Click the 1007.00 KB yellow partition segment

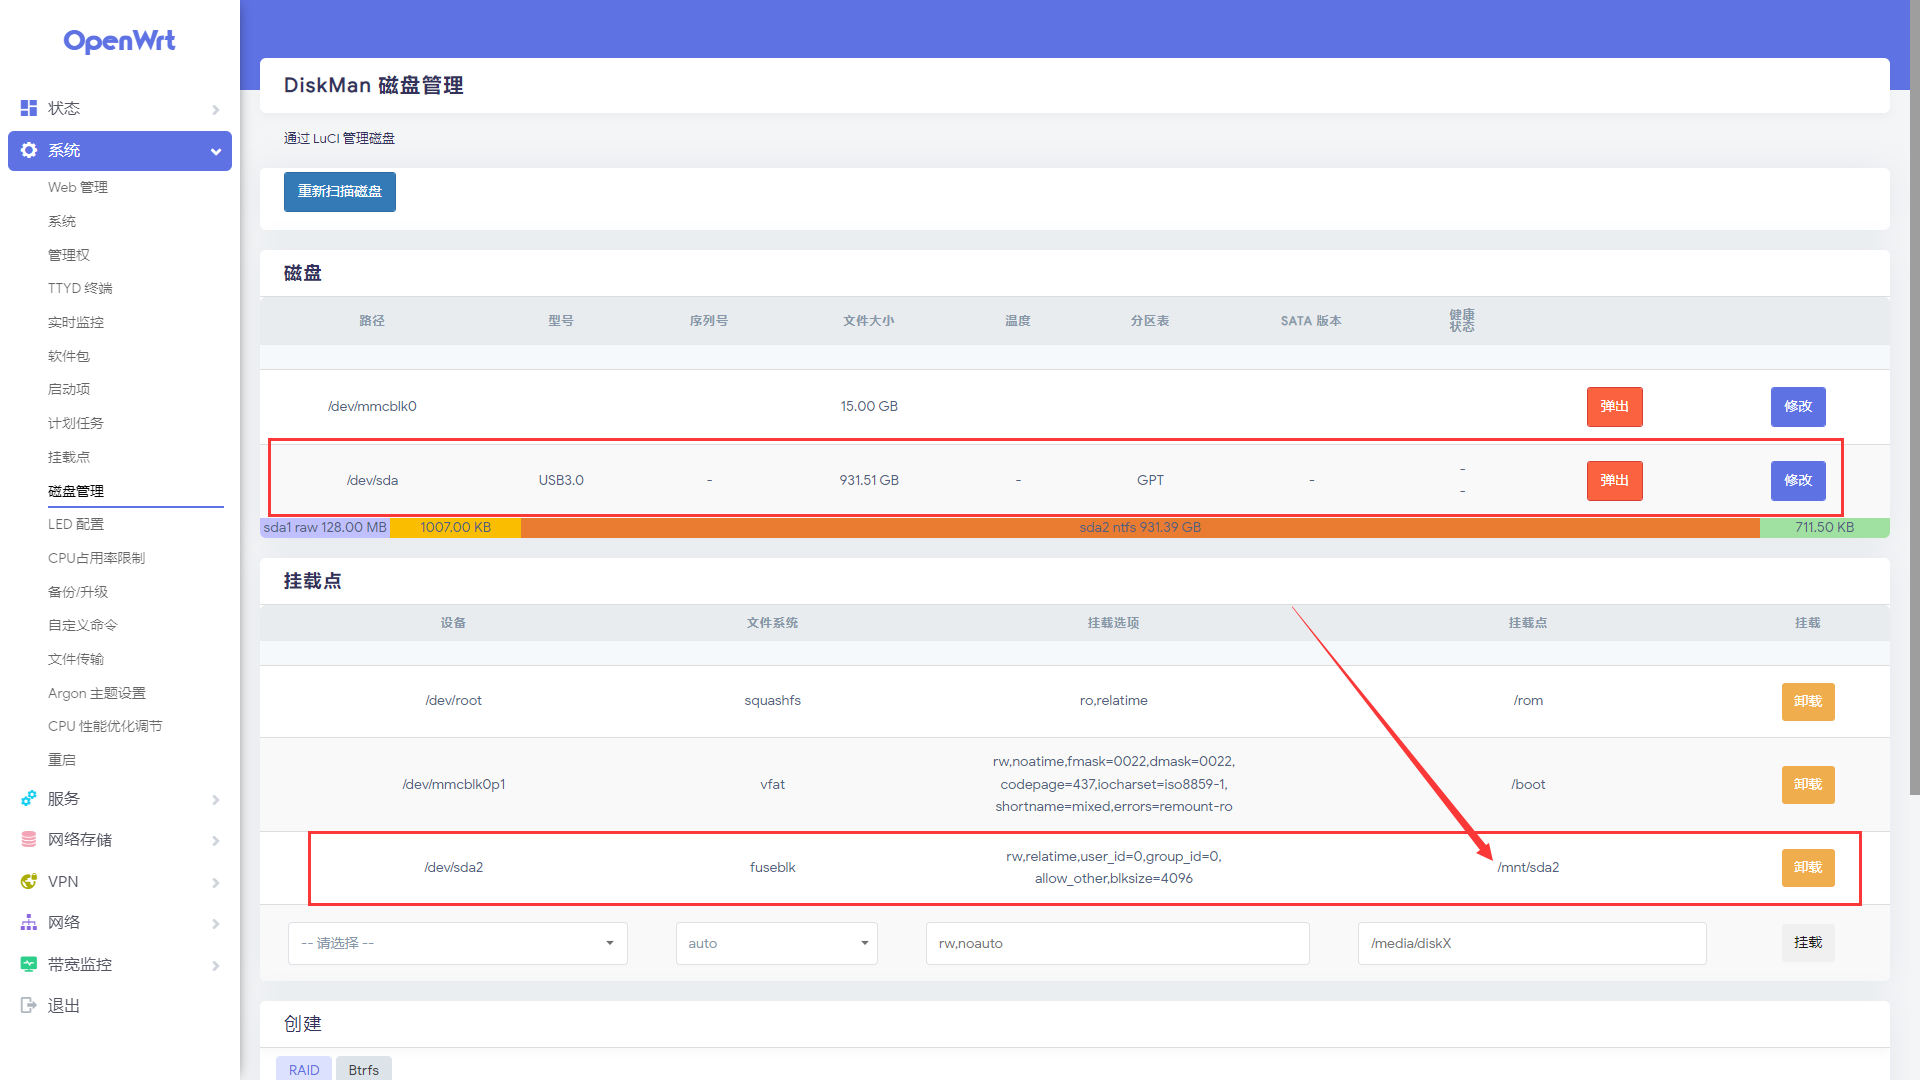click(x=455, y=527)
